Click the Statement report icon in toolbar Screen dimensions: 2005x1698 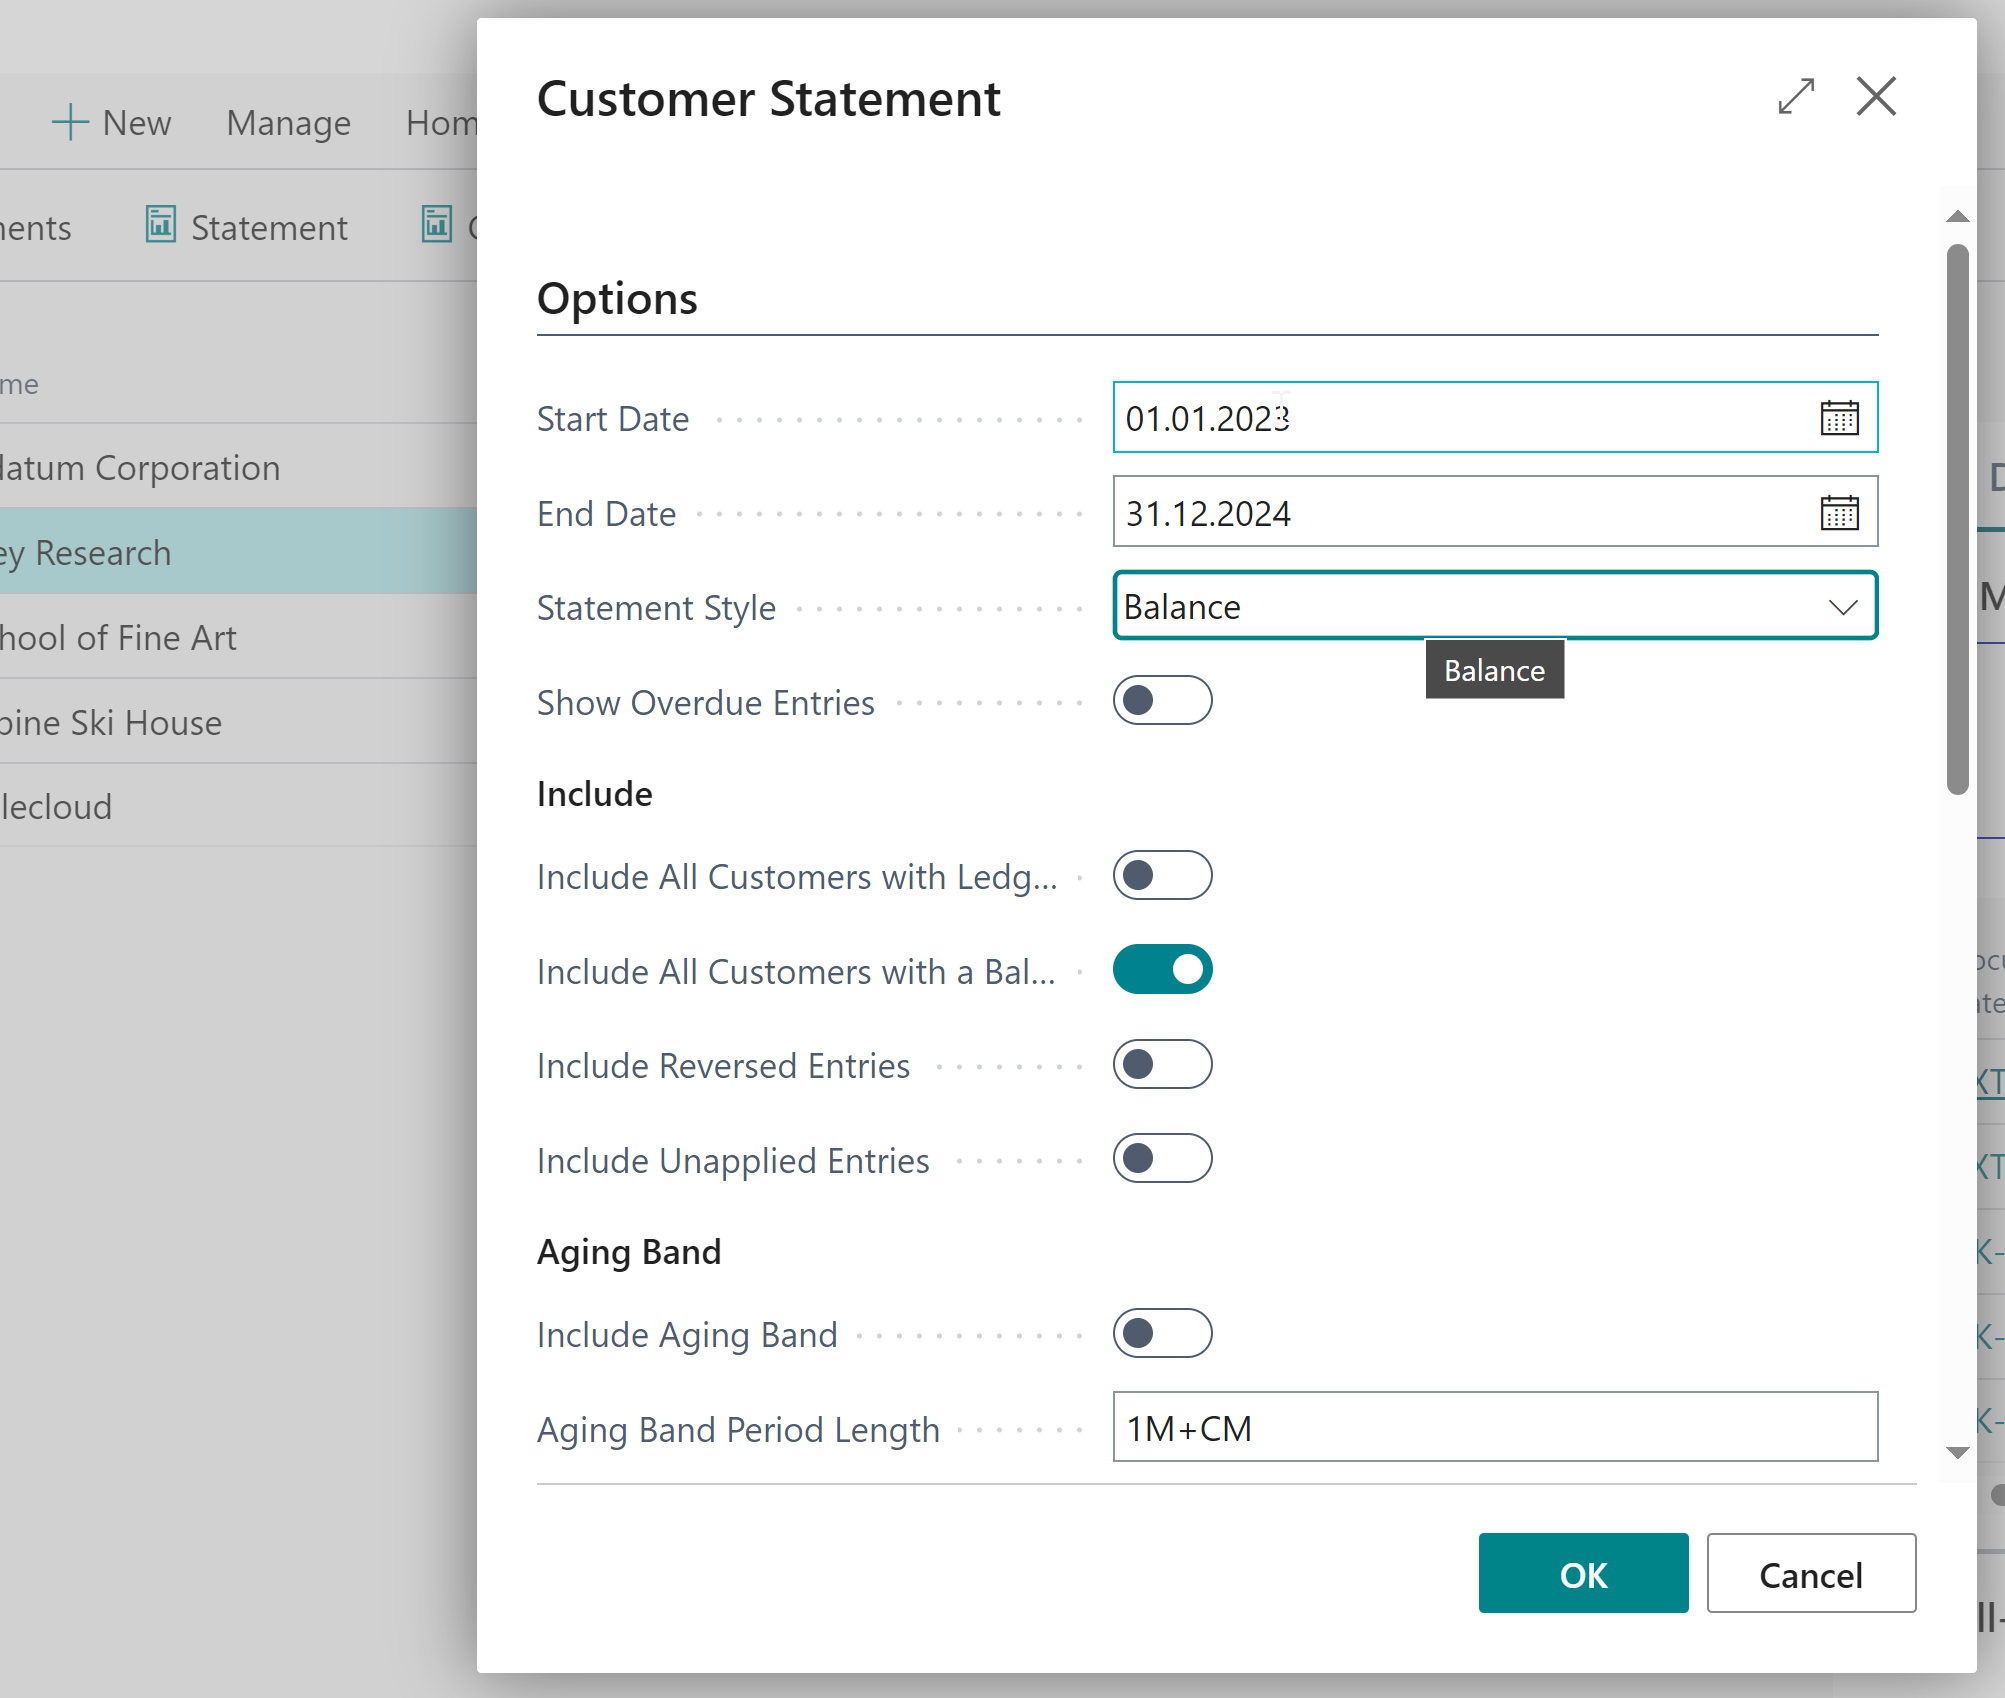(x=160, y=225)
